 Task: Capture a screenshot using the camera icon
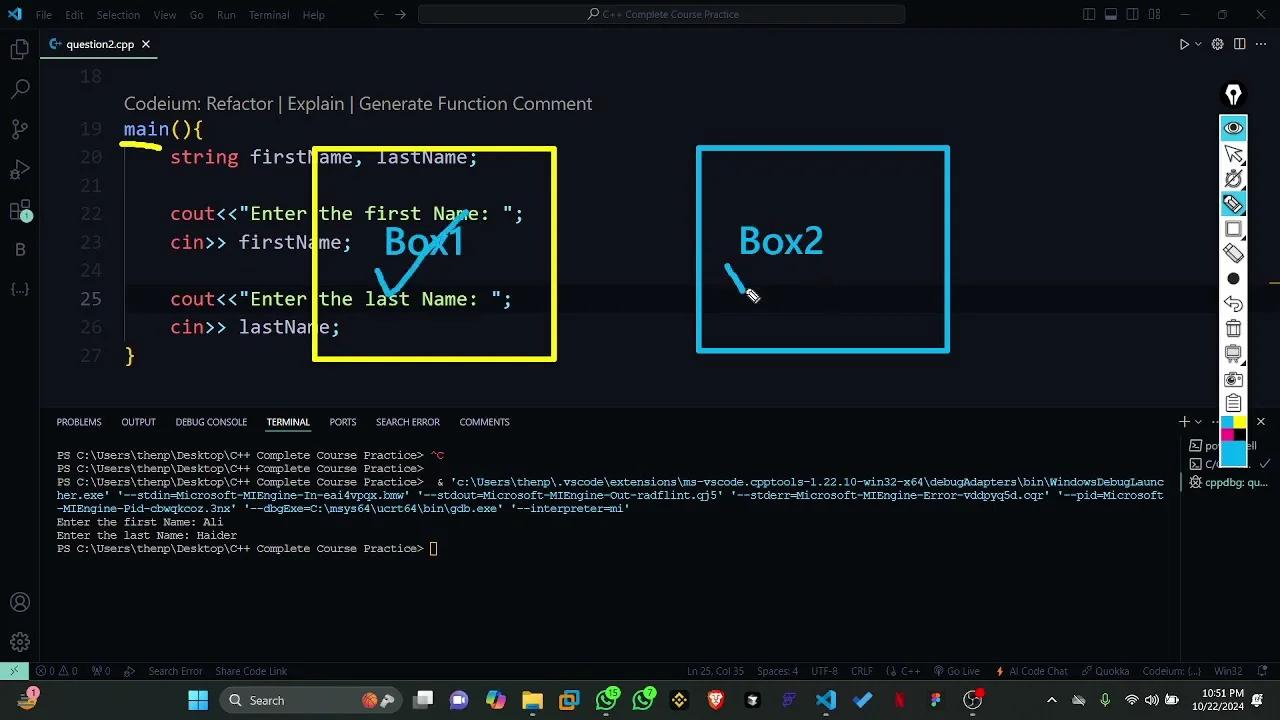click(x=1233, y=378)
